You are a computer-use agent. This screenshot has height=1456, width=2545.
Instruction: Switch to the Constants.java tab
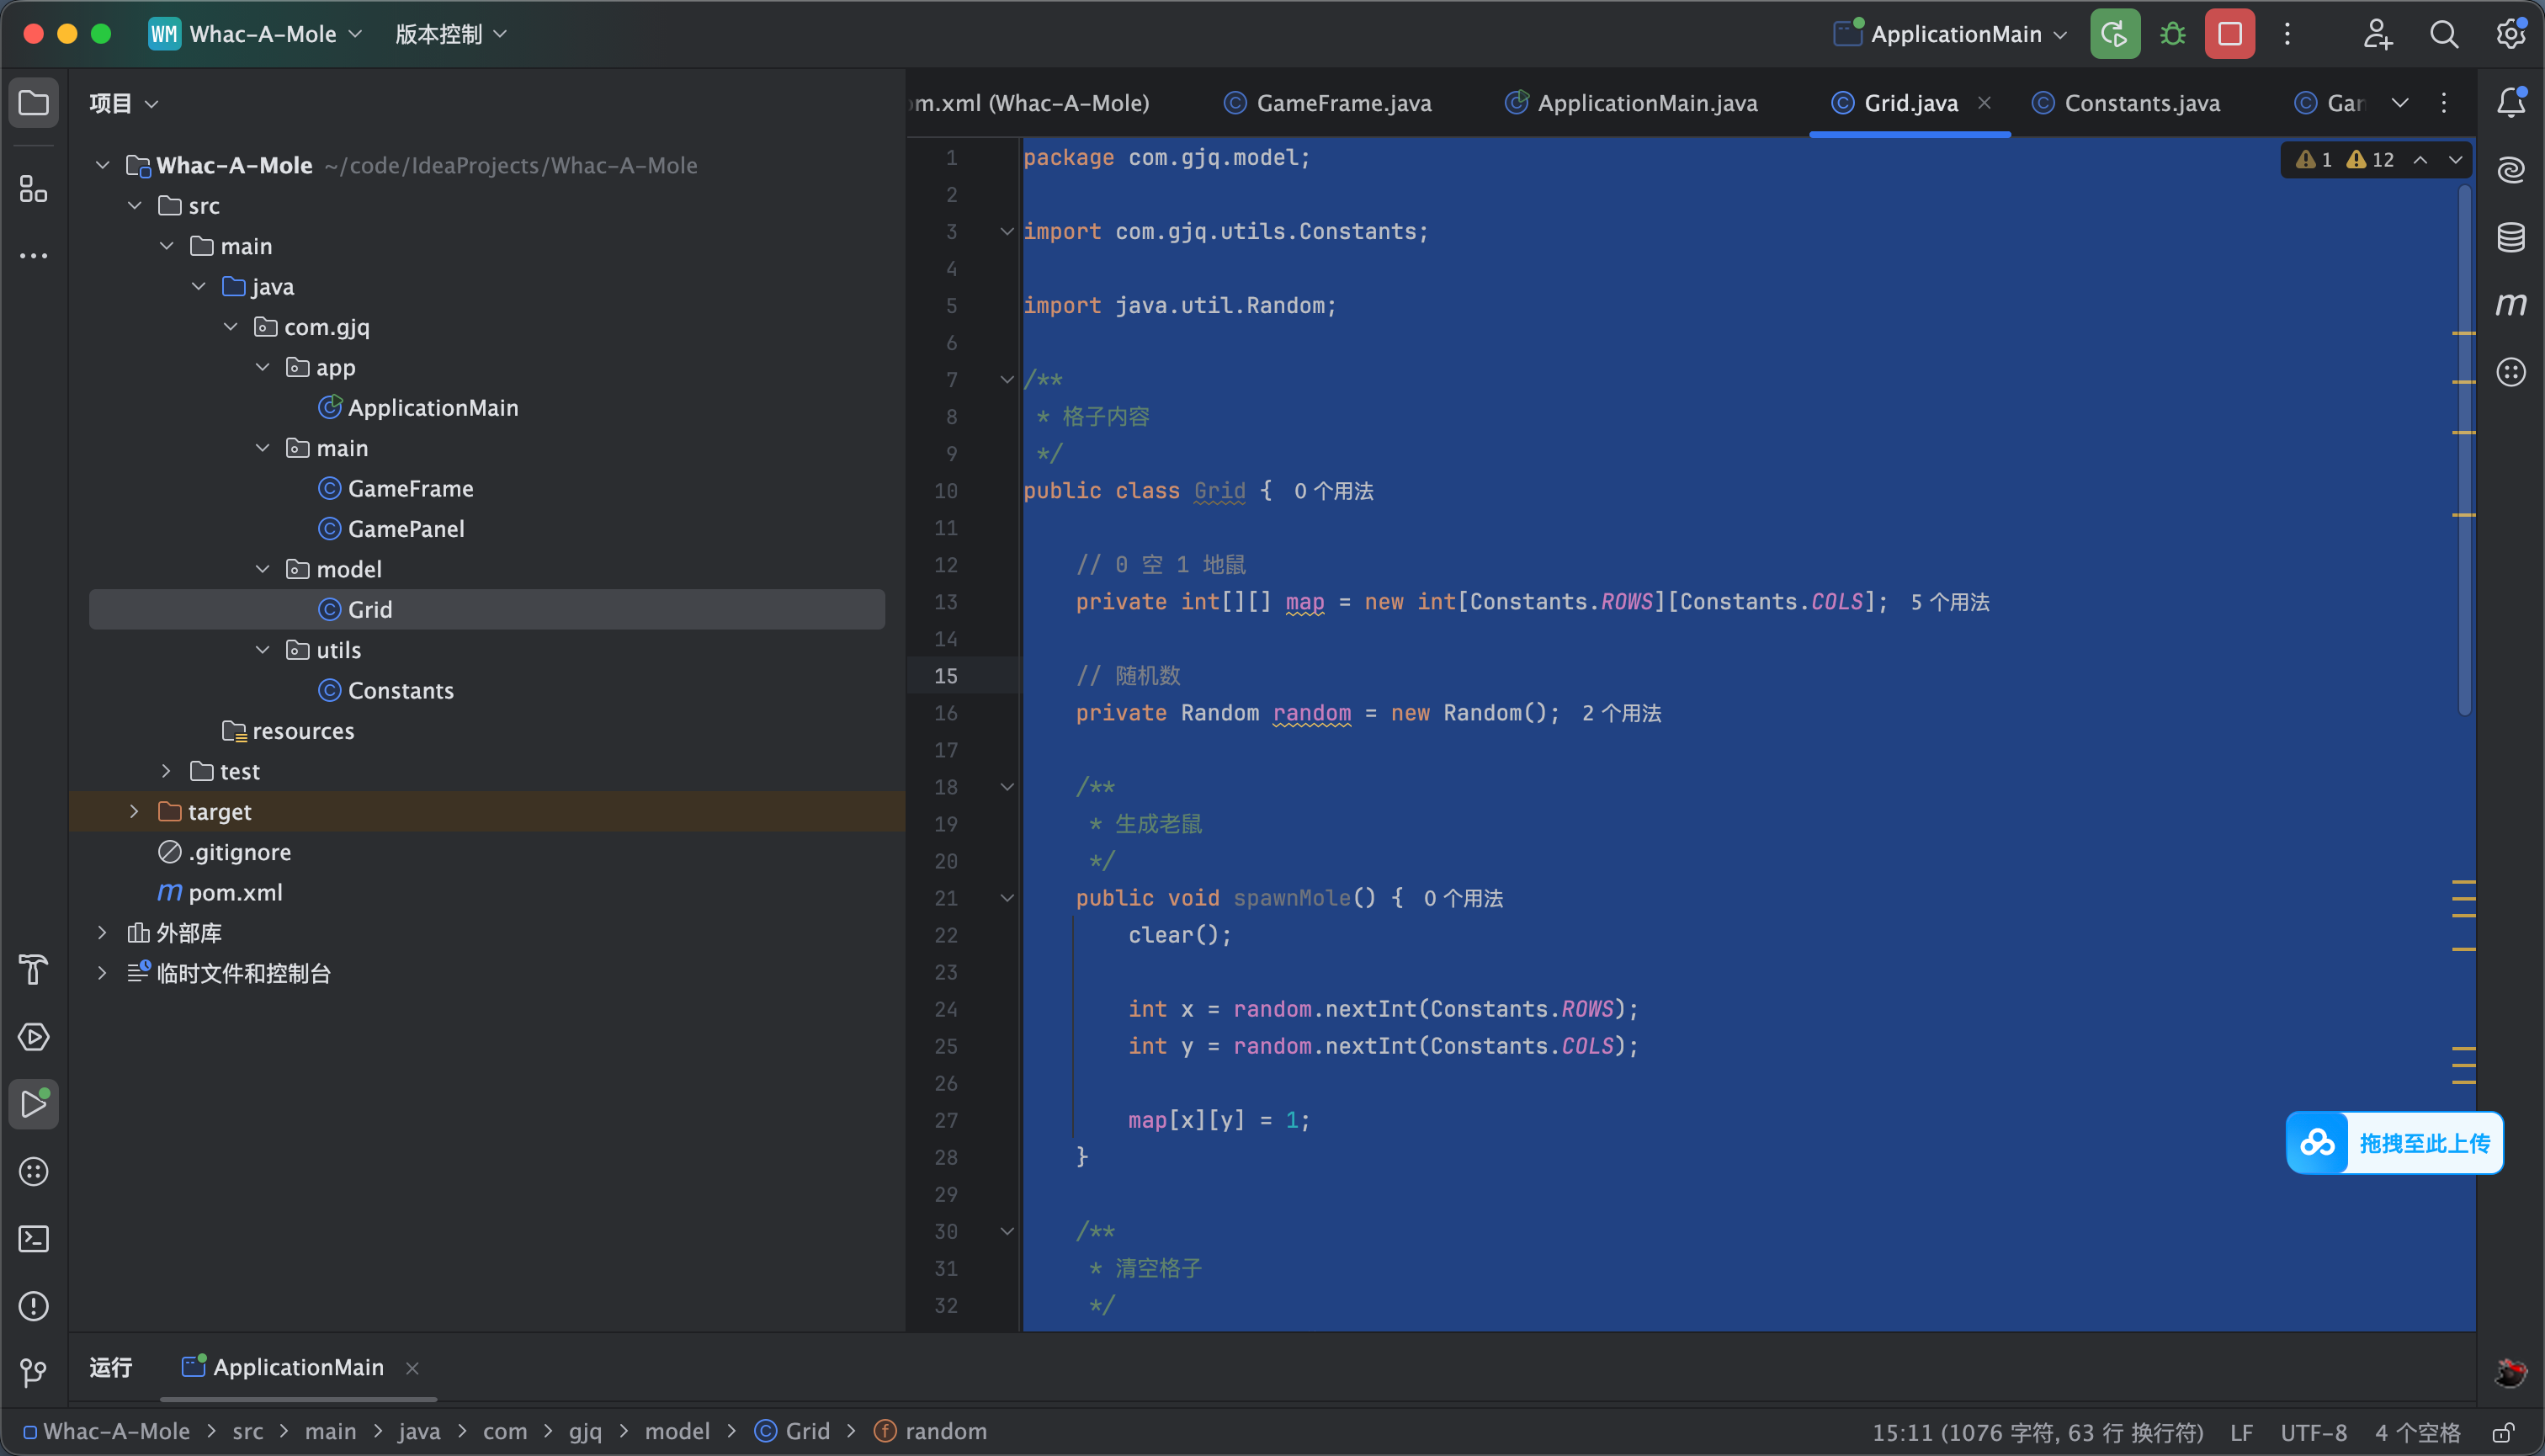coord(2127,103)
